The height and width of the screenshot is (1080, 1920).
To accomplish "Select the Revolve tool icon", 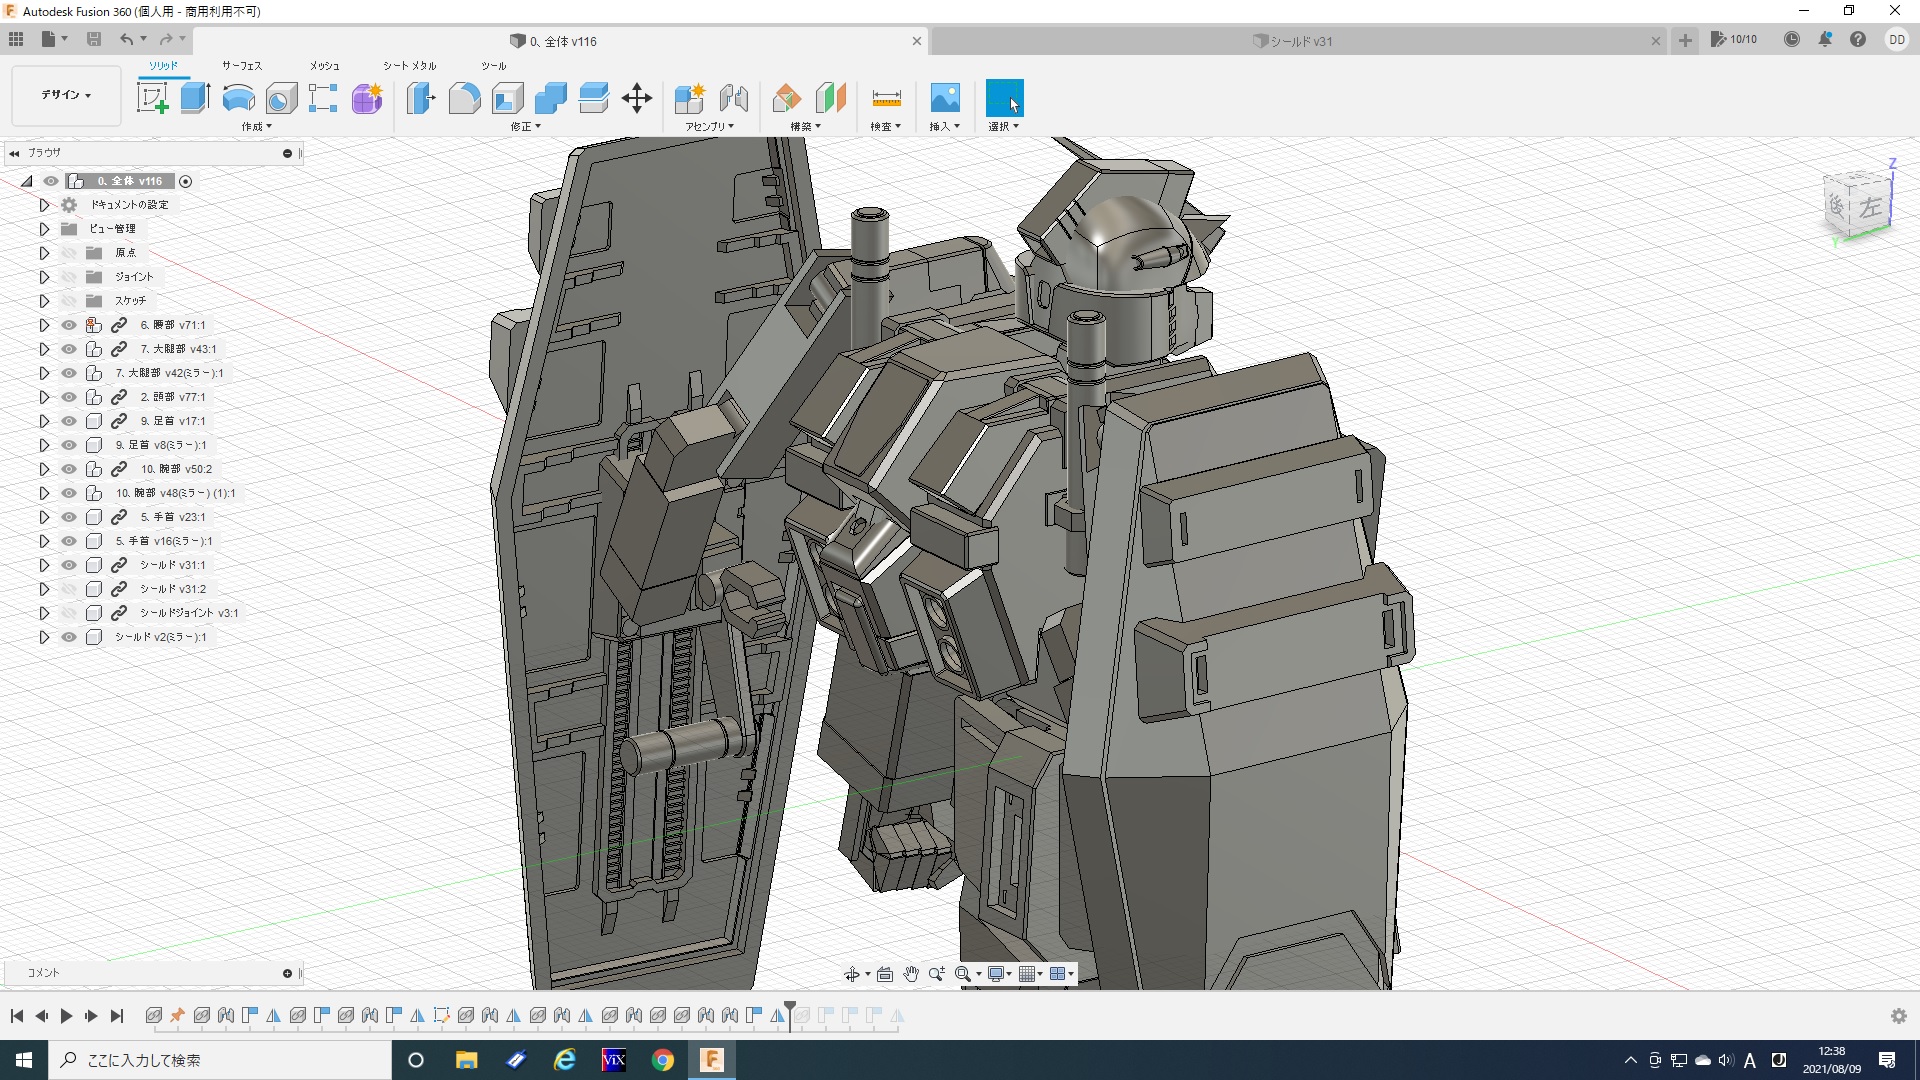I will click(x=238, y=98).
